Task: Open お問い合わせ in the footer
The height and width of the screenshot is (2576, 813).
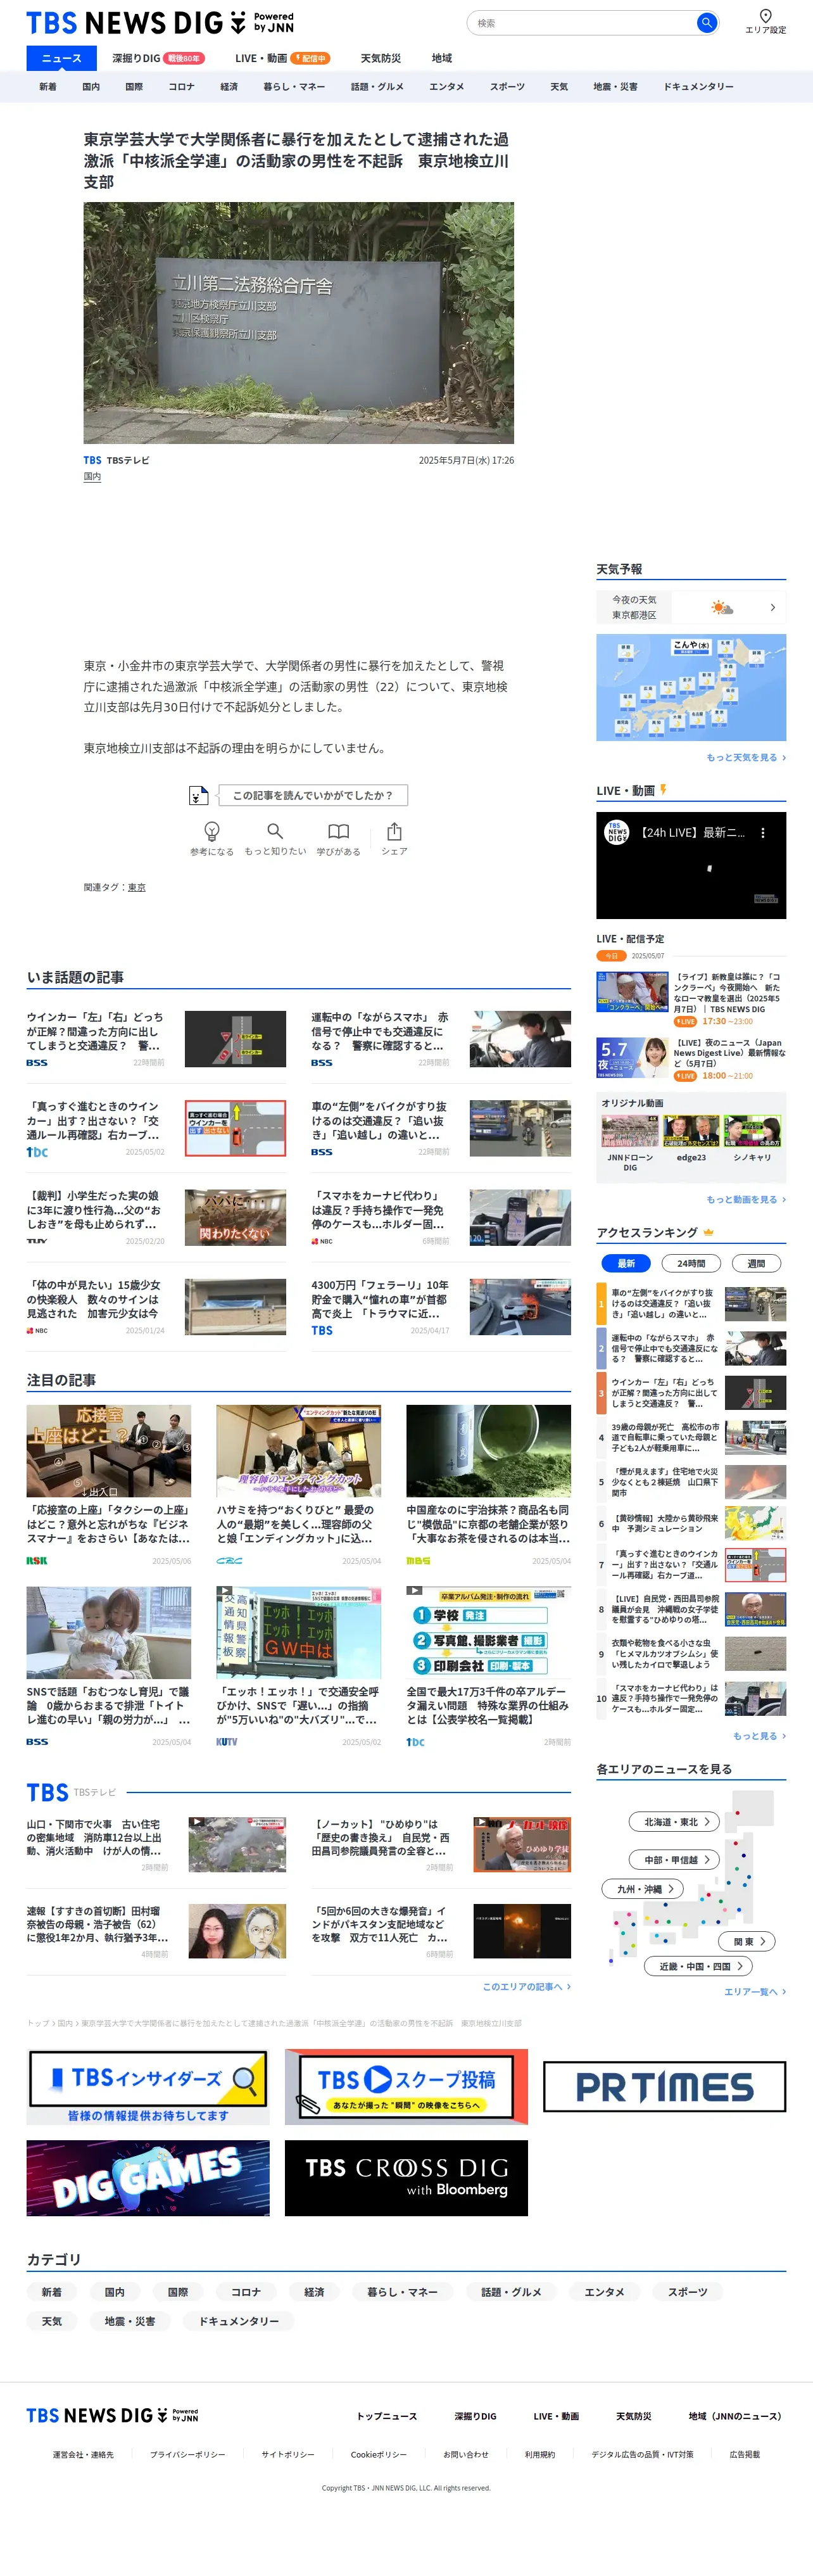Action: pos(466,2454)
